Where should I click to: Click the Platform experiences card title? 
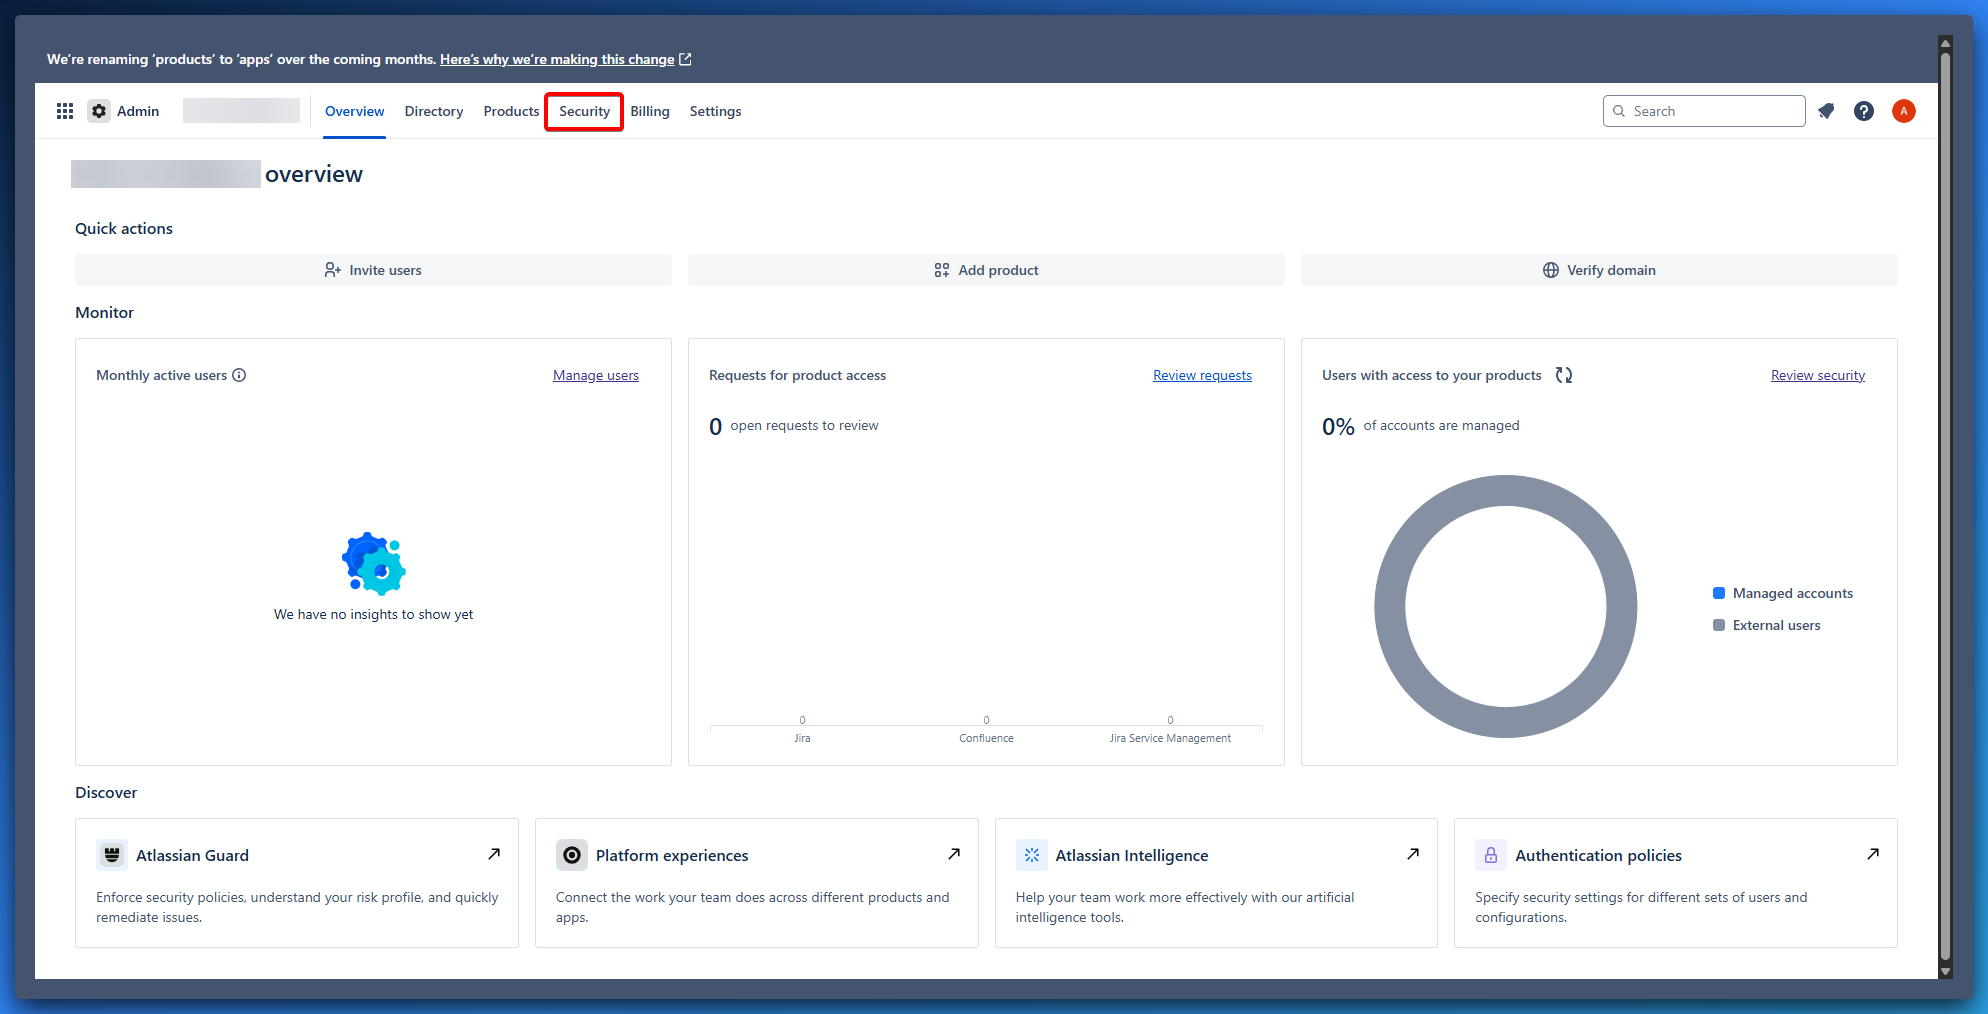pos(672,855)
